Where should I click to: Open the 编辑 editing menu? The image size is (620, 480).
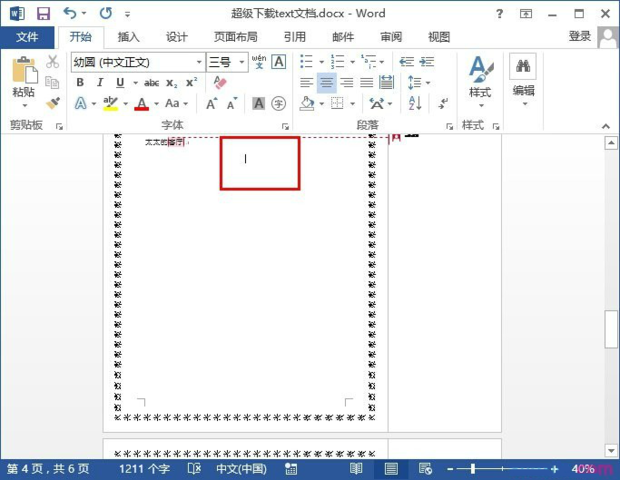523,80
